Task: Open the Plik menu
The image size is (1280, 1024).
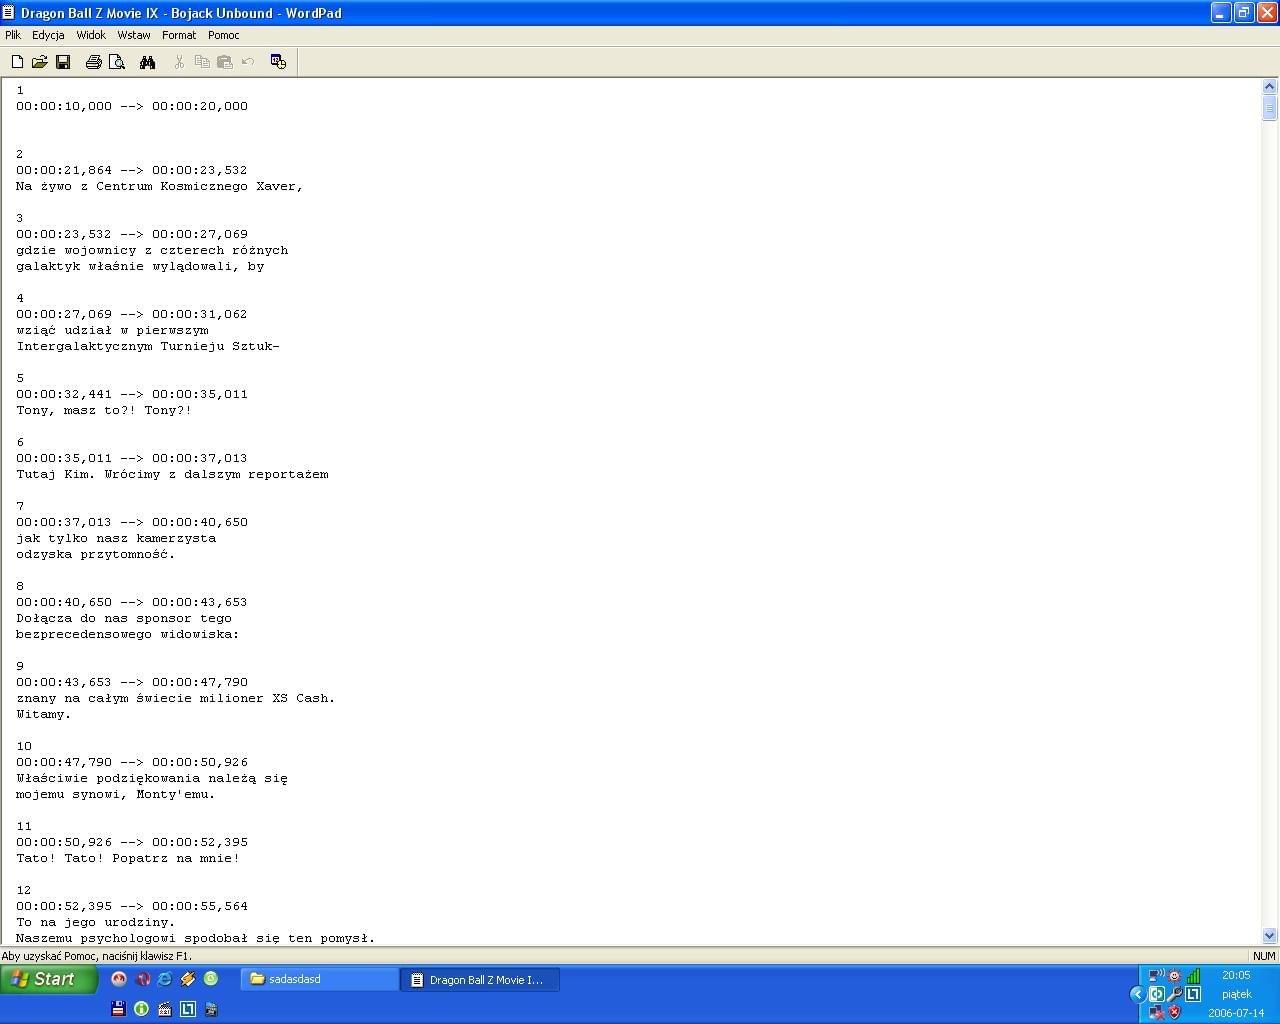Action: 13,35
